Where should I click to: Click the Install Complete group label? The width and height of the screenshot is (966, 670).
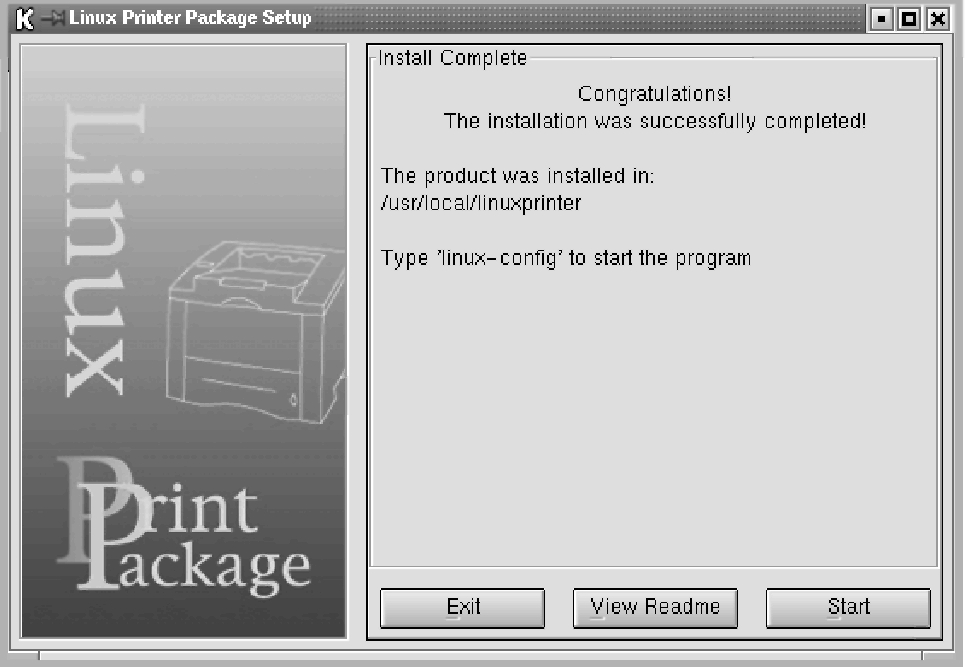(453, 58)
